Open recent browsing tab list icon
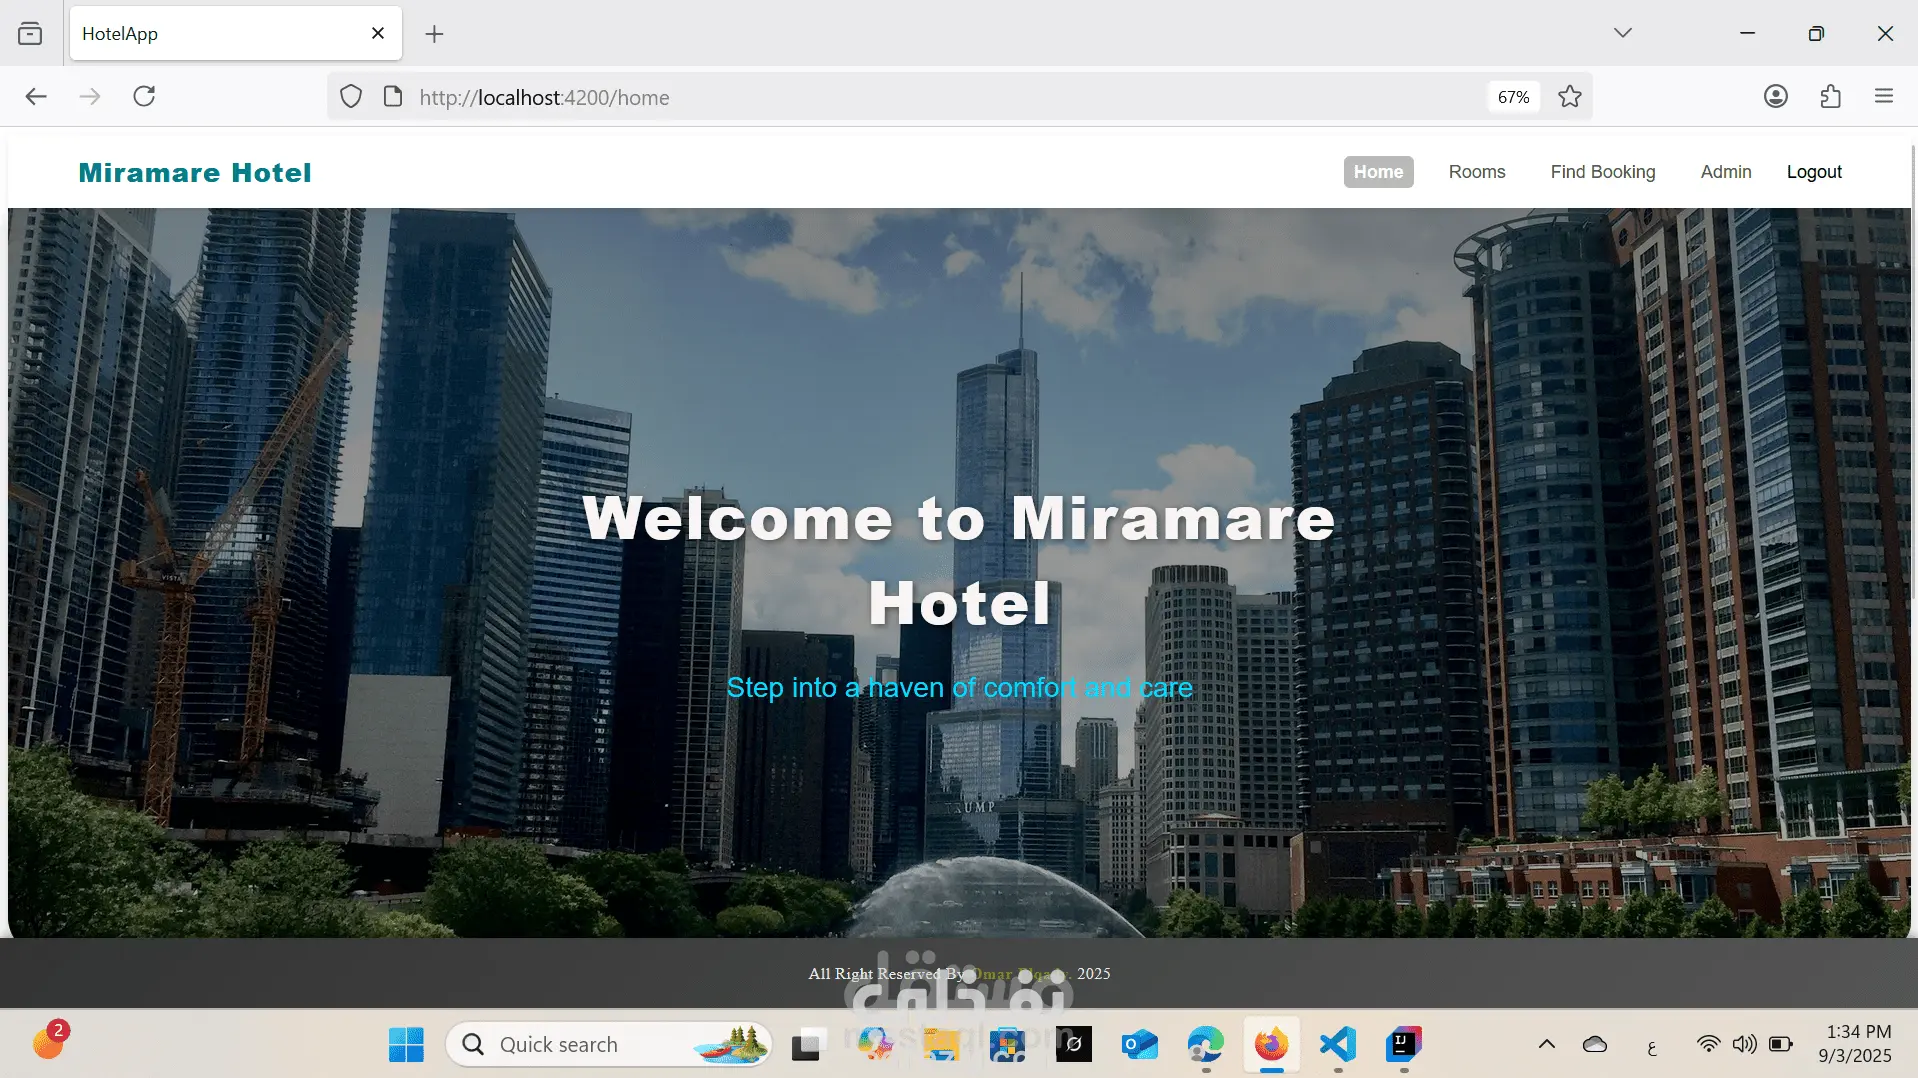 (30, 34)
